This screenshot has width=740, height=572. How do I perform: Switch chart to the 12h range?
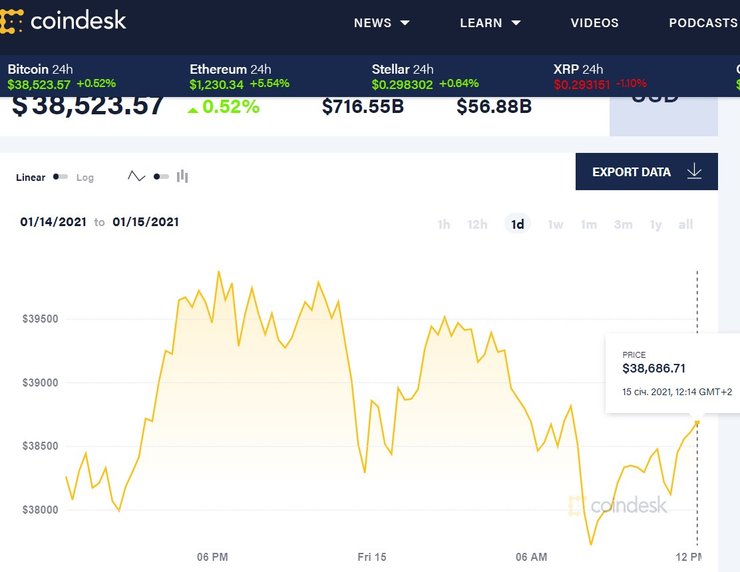coord(477,225)
